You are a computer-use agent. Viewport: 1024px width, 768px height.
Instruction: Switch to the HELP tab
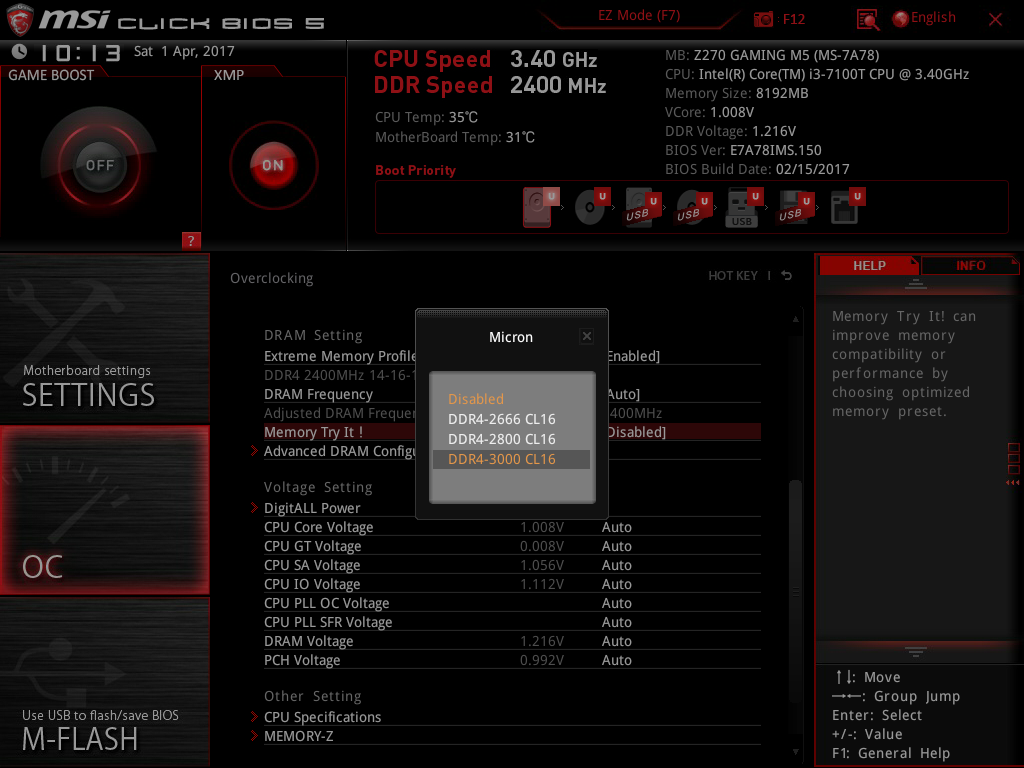click(869, 265)
